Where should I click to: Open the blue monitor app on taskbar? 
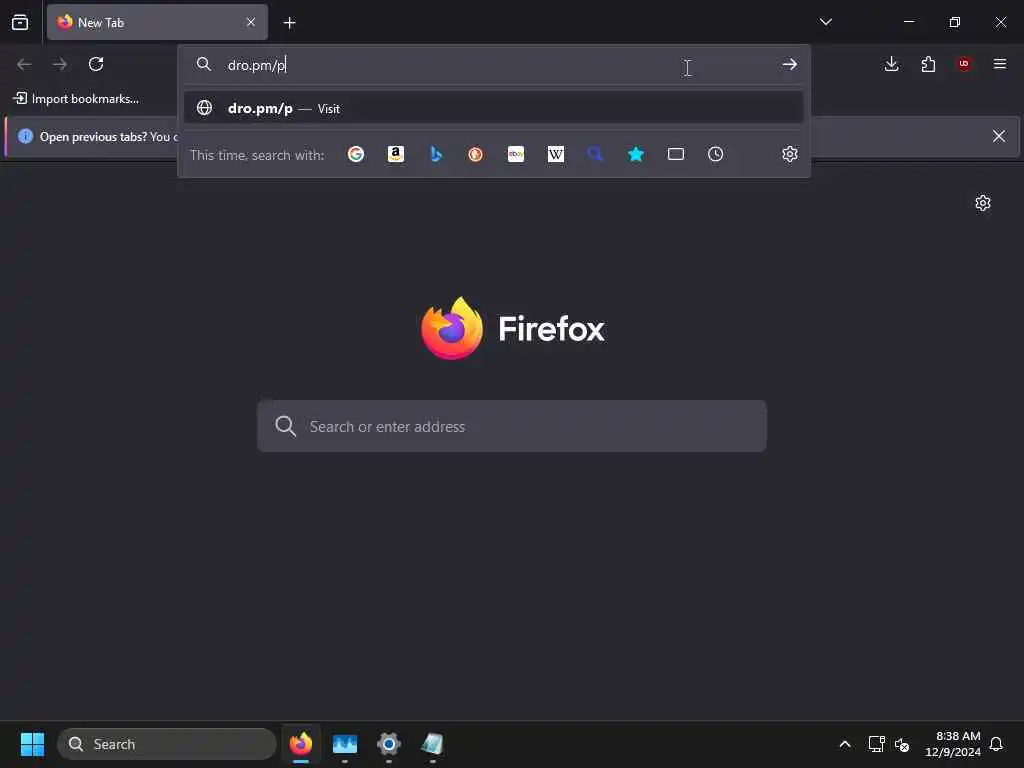click(x=345, y=744)
